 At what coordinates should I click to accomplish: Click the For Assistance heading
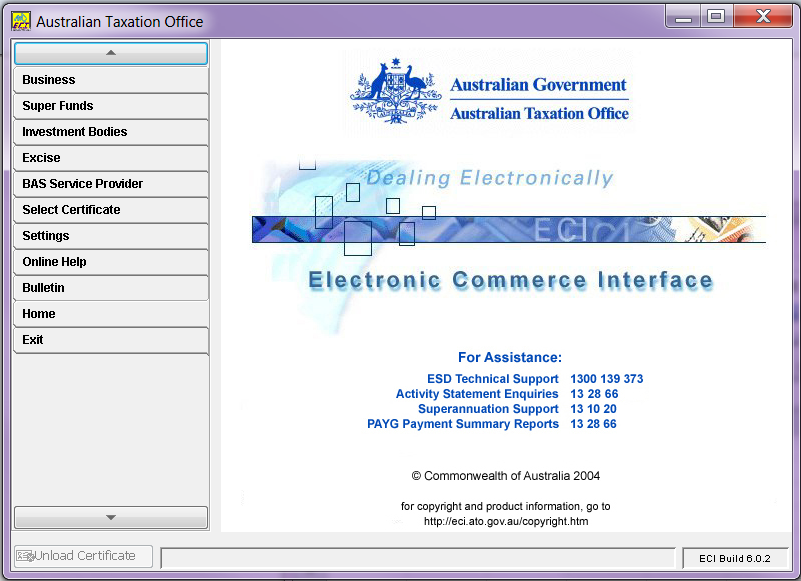pyautogui.click(x=510, y=357)
